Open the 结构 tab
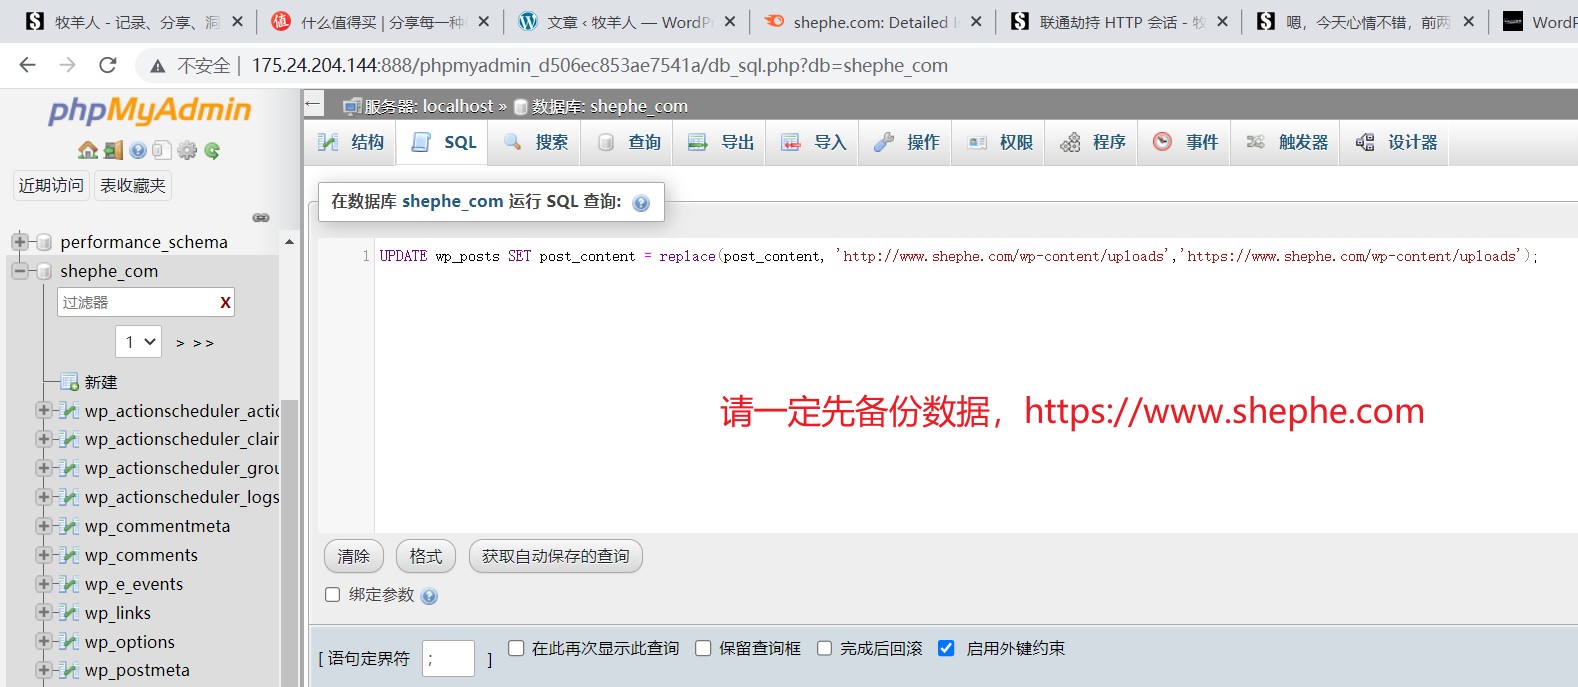The width and height of the screenshot is (1578, 687). (x=351, y=143)
